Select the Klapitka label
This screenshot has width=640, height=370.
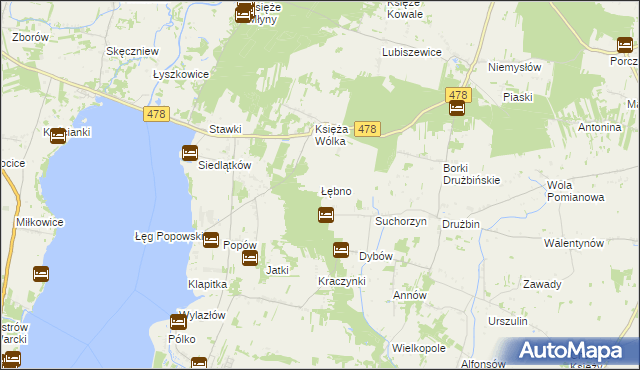pos(207,284)
